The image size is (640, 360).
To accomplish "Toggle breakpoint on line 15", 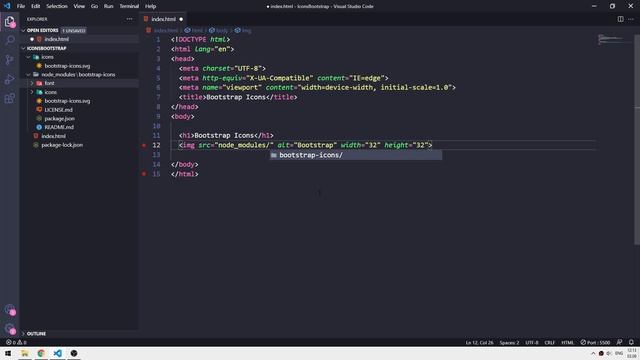I will (x=144, y=174).
